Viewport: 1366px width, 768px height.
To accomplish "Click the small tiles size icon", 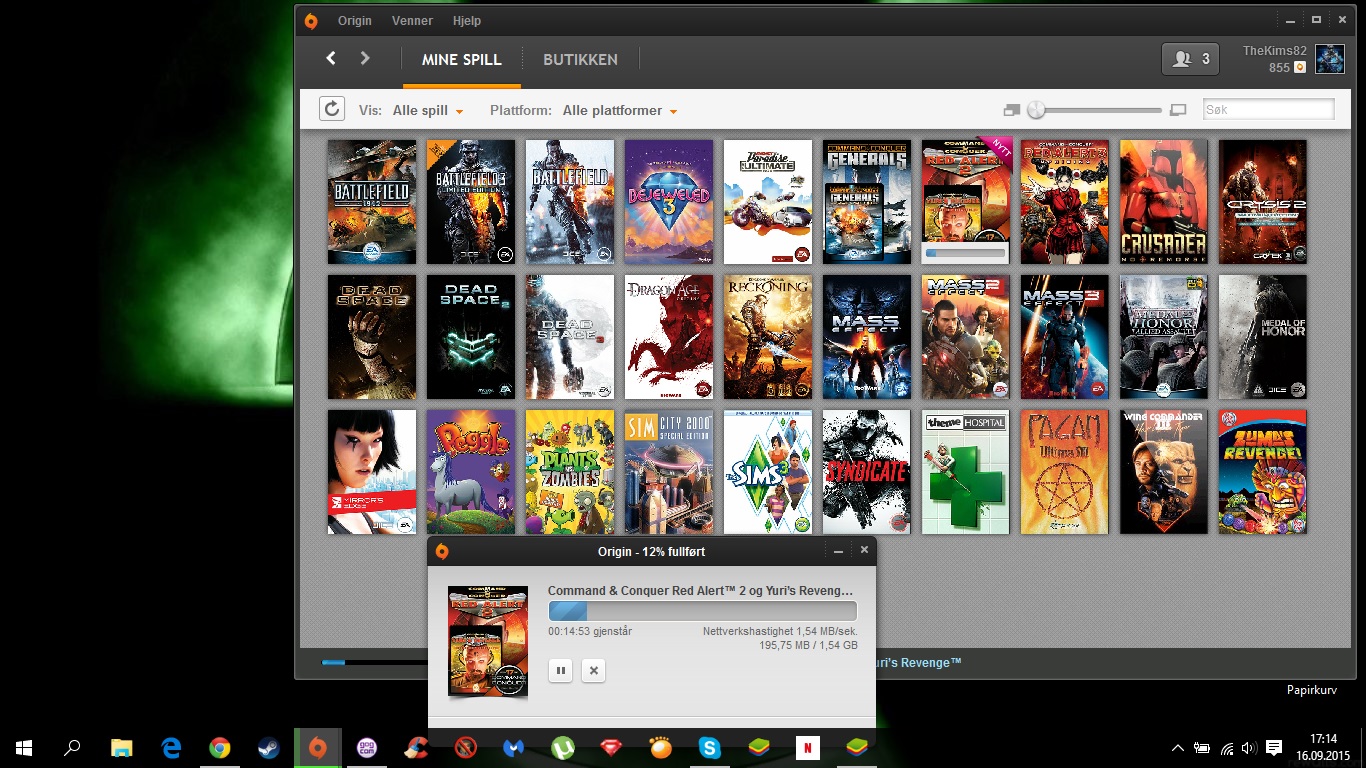I will point(1011,110).
